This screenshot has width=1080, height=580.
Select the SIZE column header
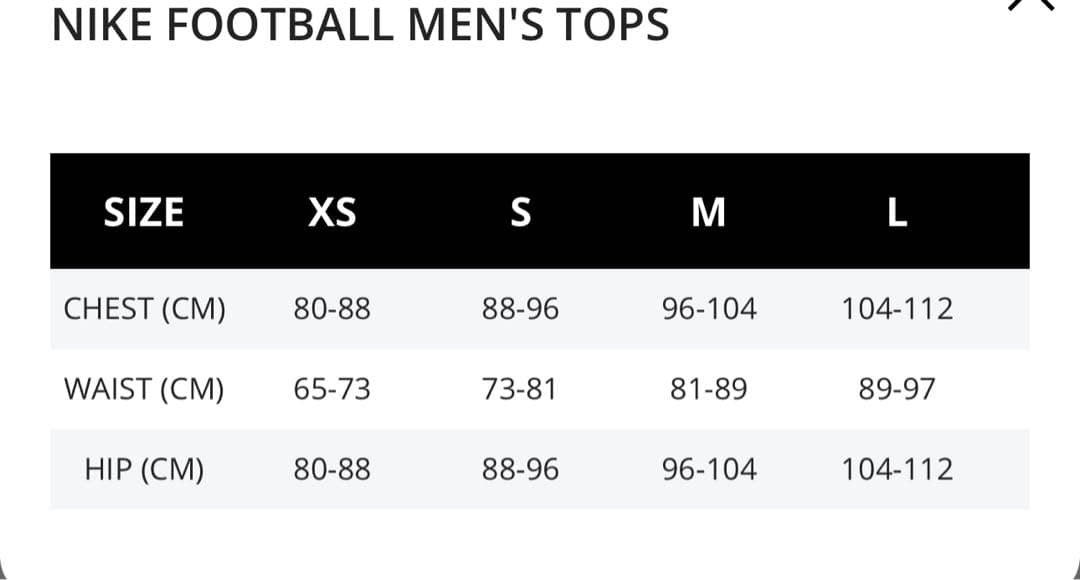(x=144, y=212)
